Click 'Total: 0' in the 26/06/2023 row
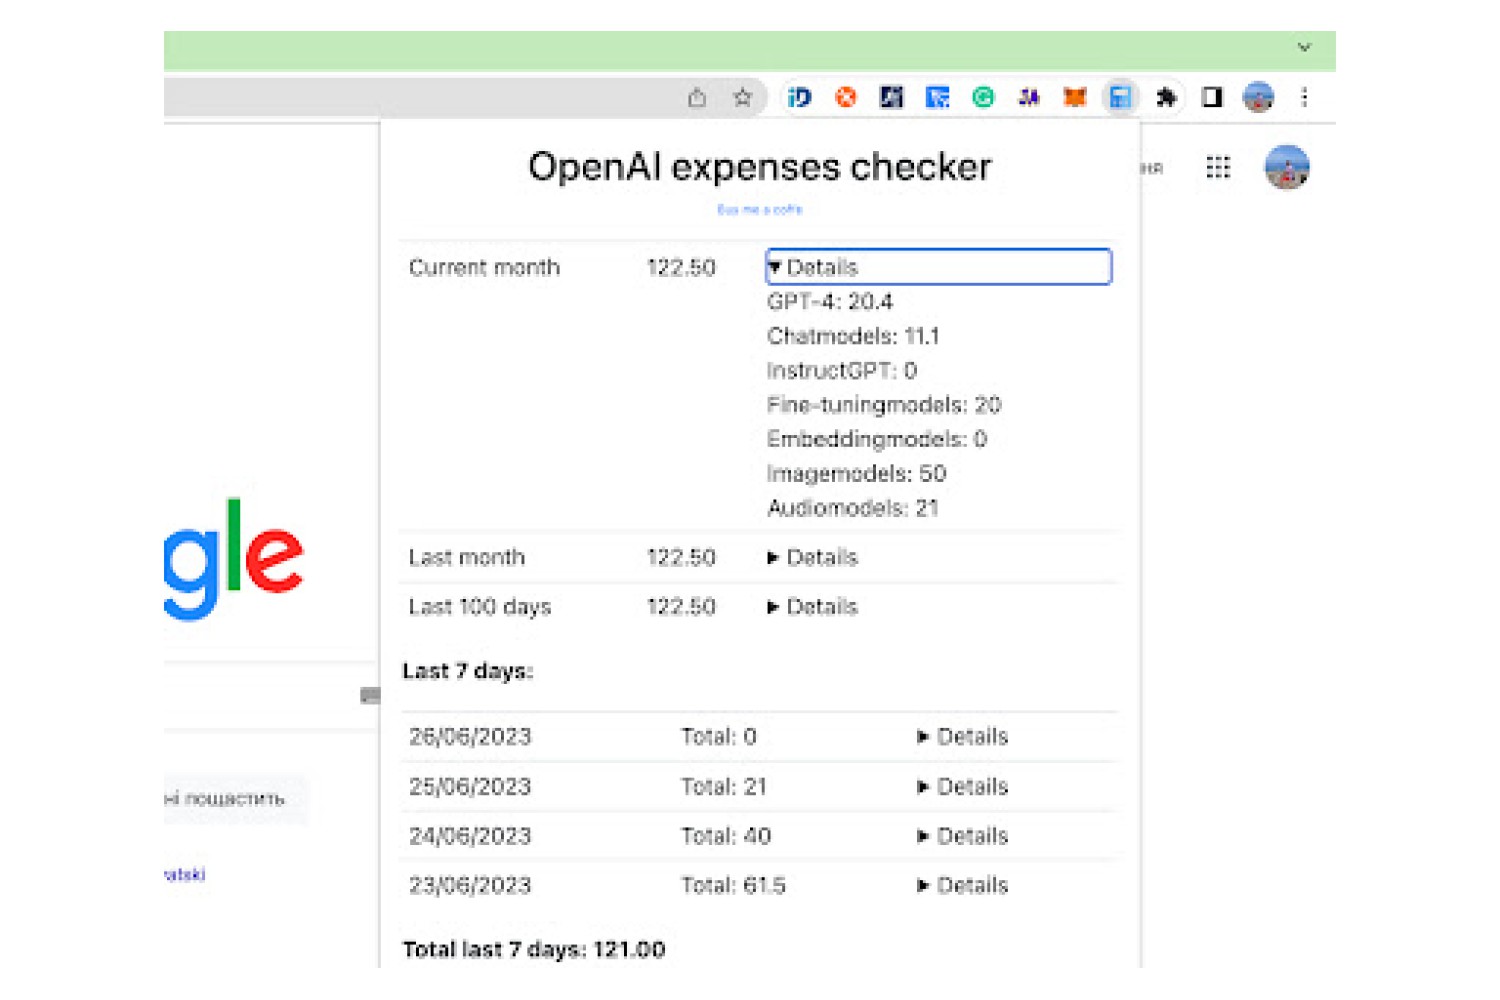This screenshot has height=1000, width=1500. tap(719, 737)
